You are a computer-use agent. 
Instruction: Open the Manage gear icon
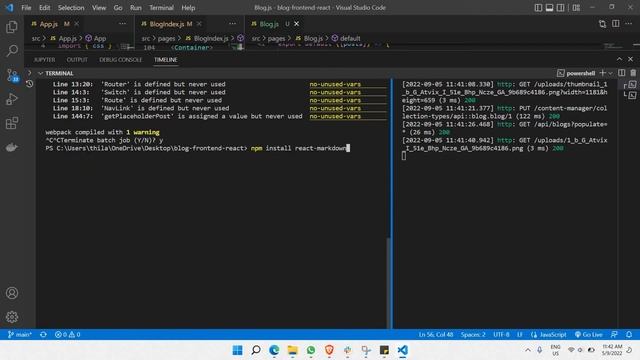(x=12, y=317)
